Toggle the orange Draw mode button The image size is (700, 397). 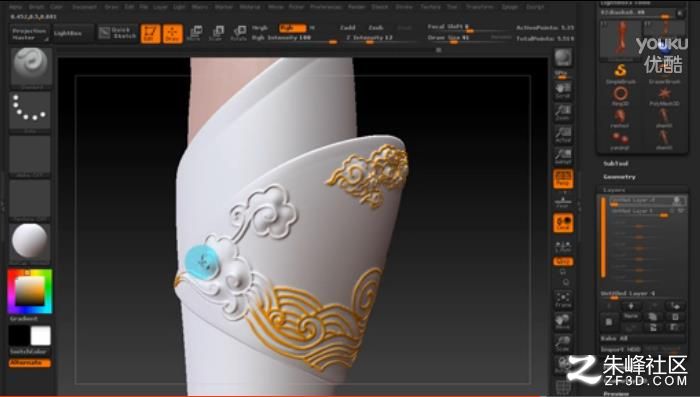click(x=173, y=33)
